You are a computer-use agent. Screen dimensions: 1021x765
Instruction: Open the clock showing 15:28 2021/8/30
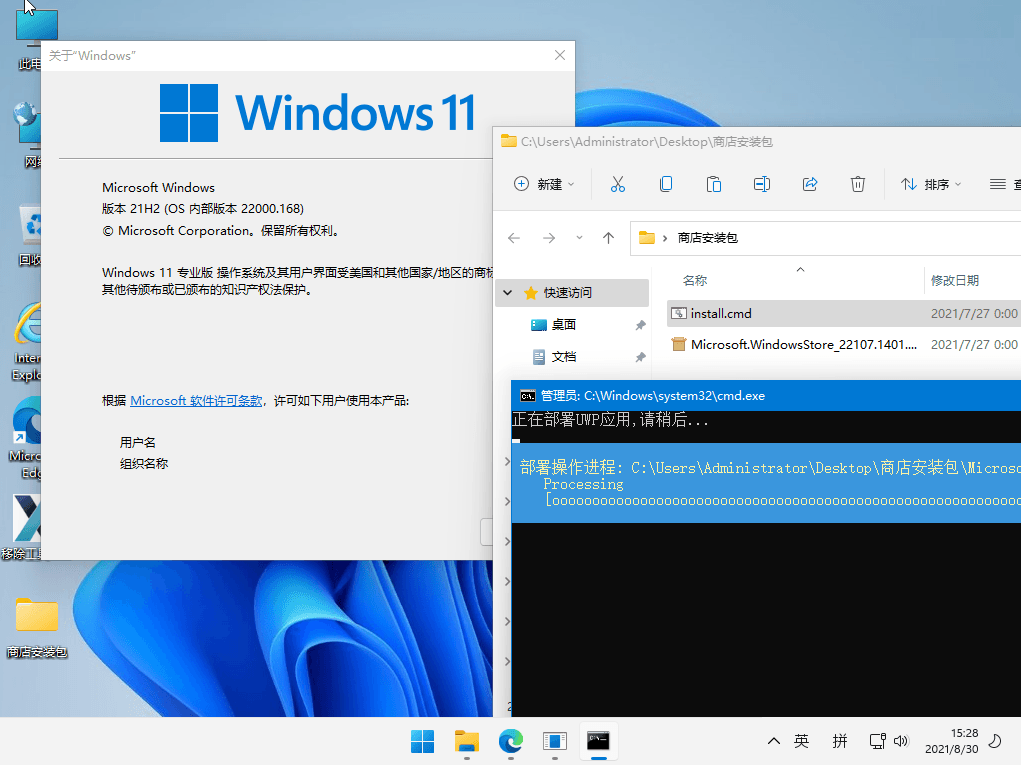coord(951,741)
